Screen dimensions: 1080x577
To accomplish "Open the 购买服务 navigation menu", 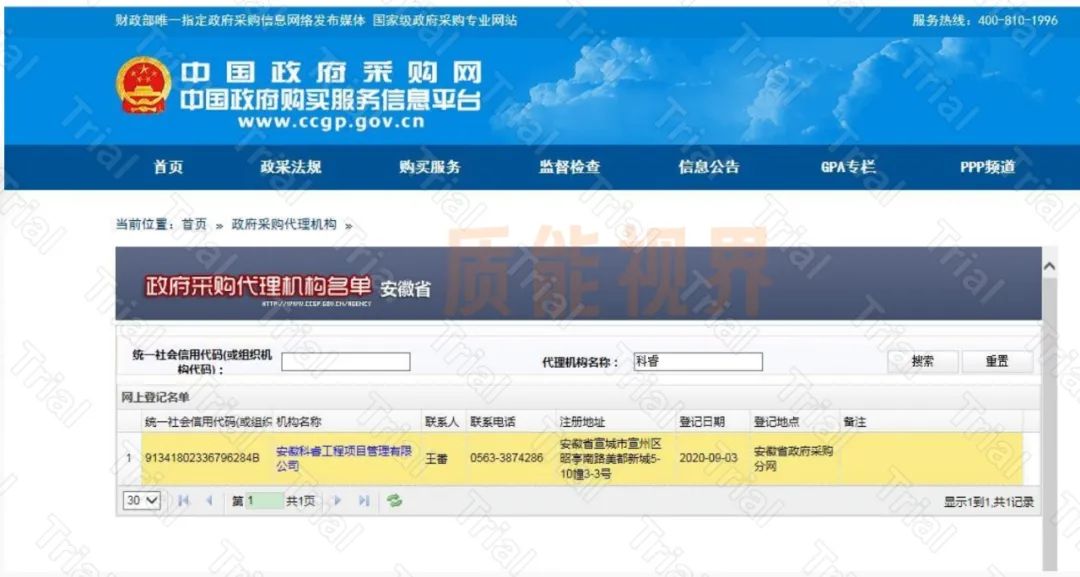I will coord(430,167).
